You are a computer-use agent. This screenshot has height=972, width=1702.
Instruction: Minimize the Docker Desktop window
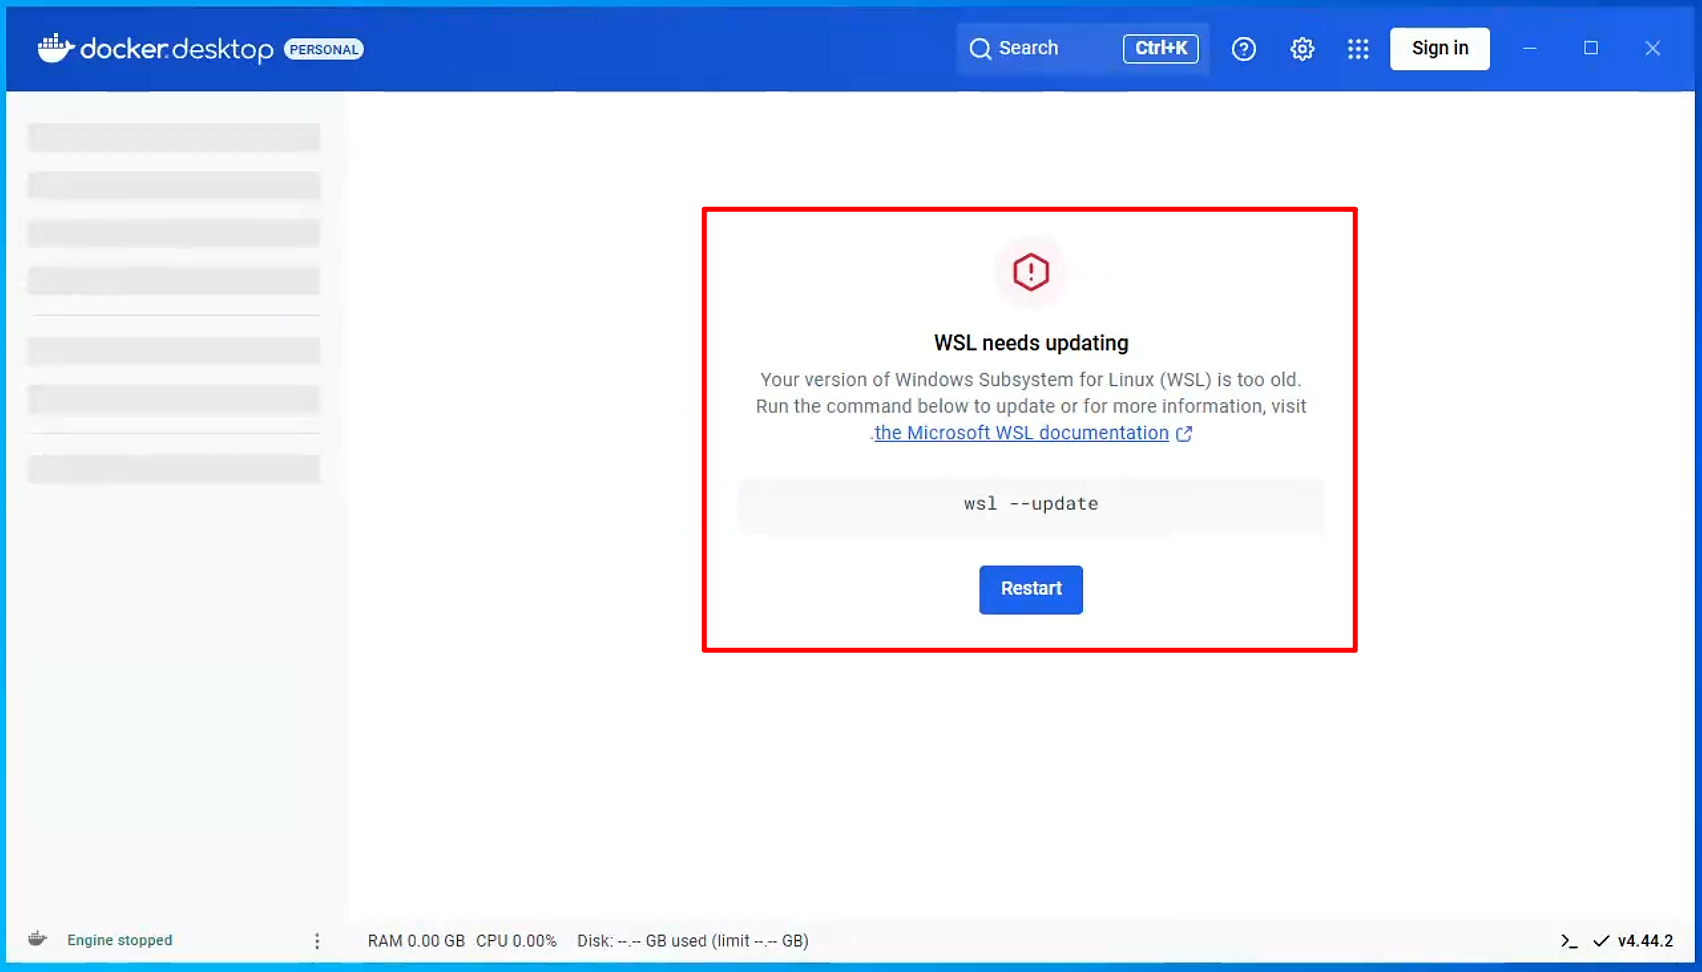tap(1530, 48)
